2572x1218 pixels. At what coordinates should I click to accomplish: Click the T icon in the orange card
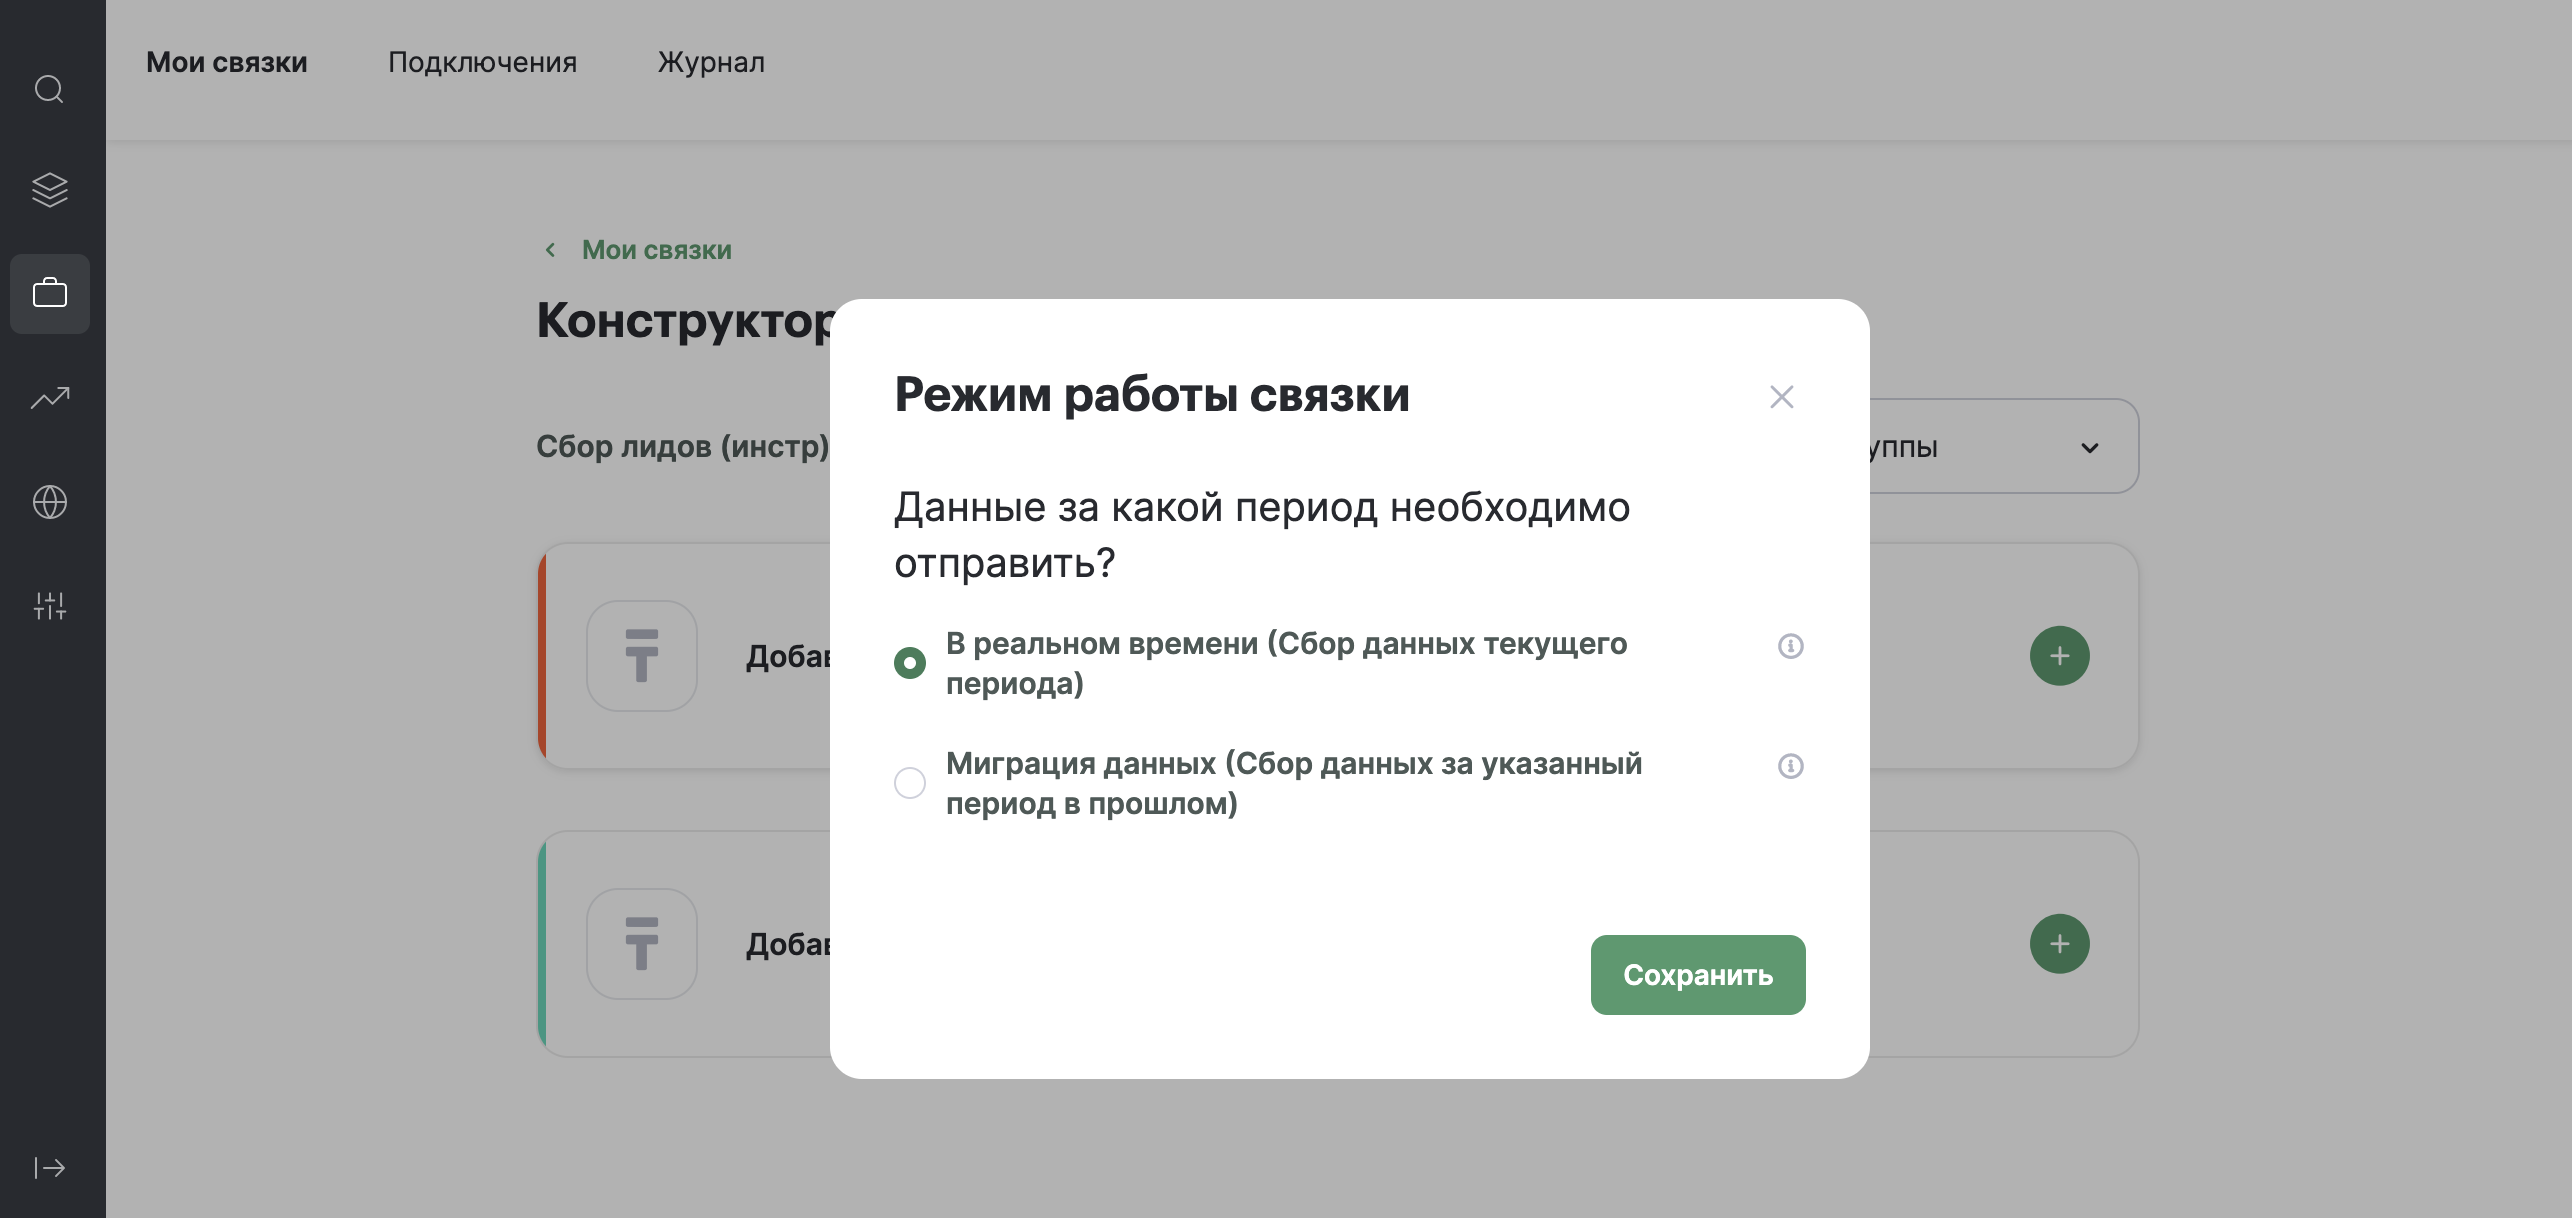point(642,656)
